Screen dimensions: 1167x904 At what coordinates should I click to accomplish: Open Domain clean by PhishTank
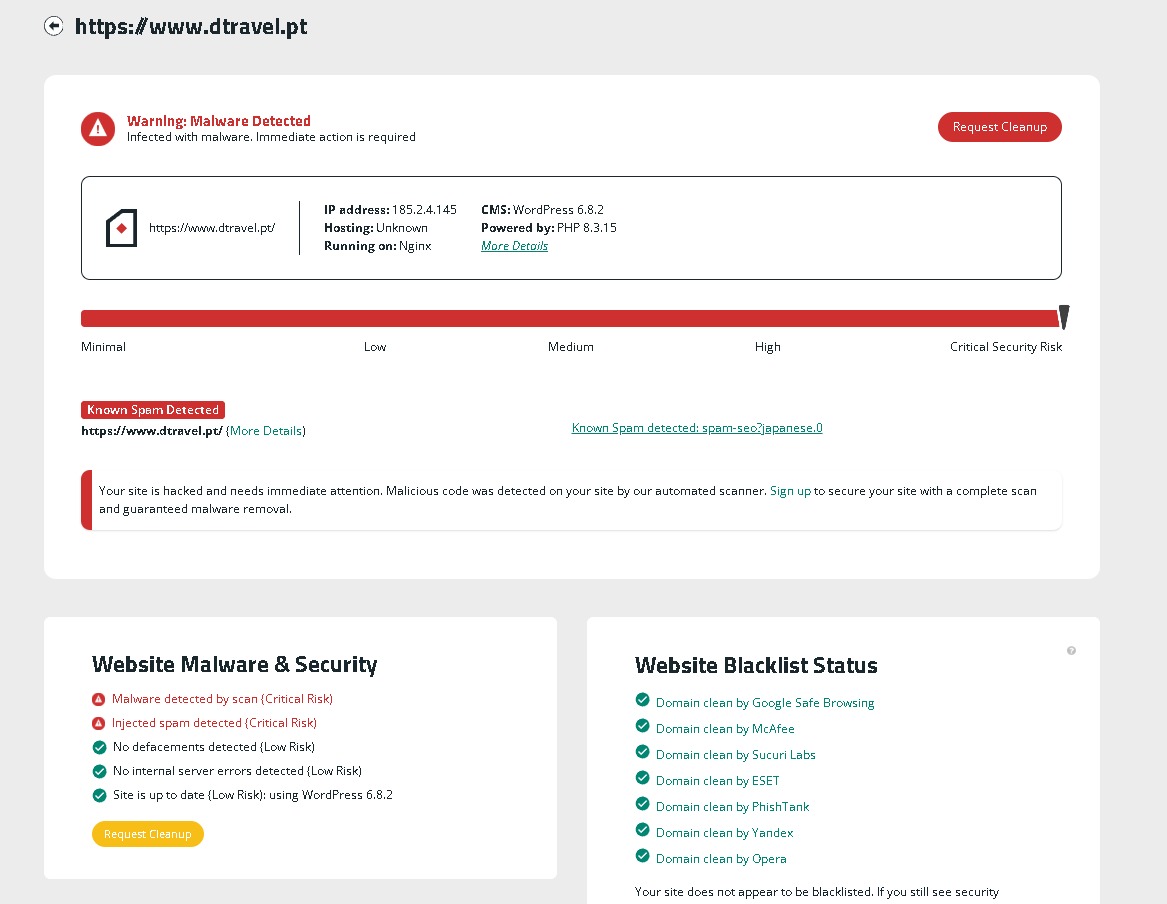[x=732, y=807]
